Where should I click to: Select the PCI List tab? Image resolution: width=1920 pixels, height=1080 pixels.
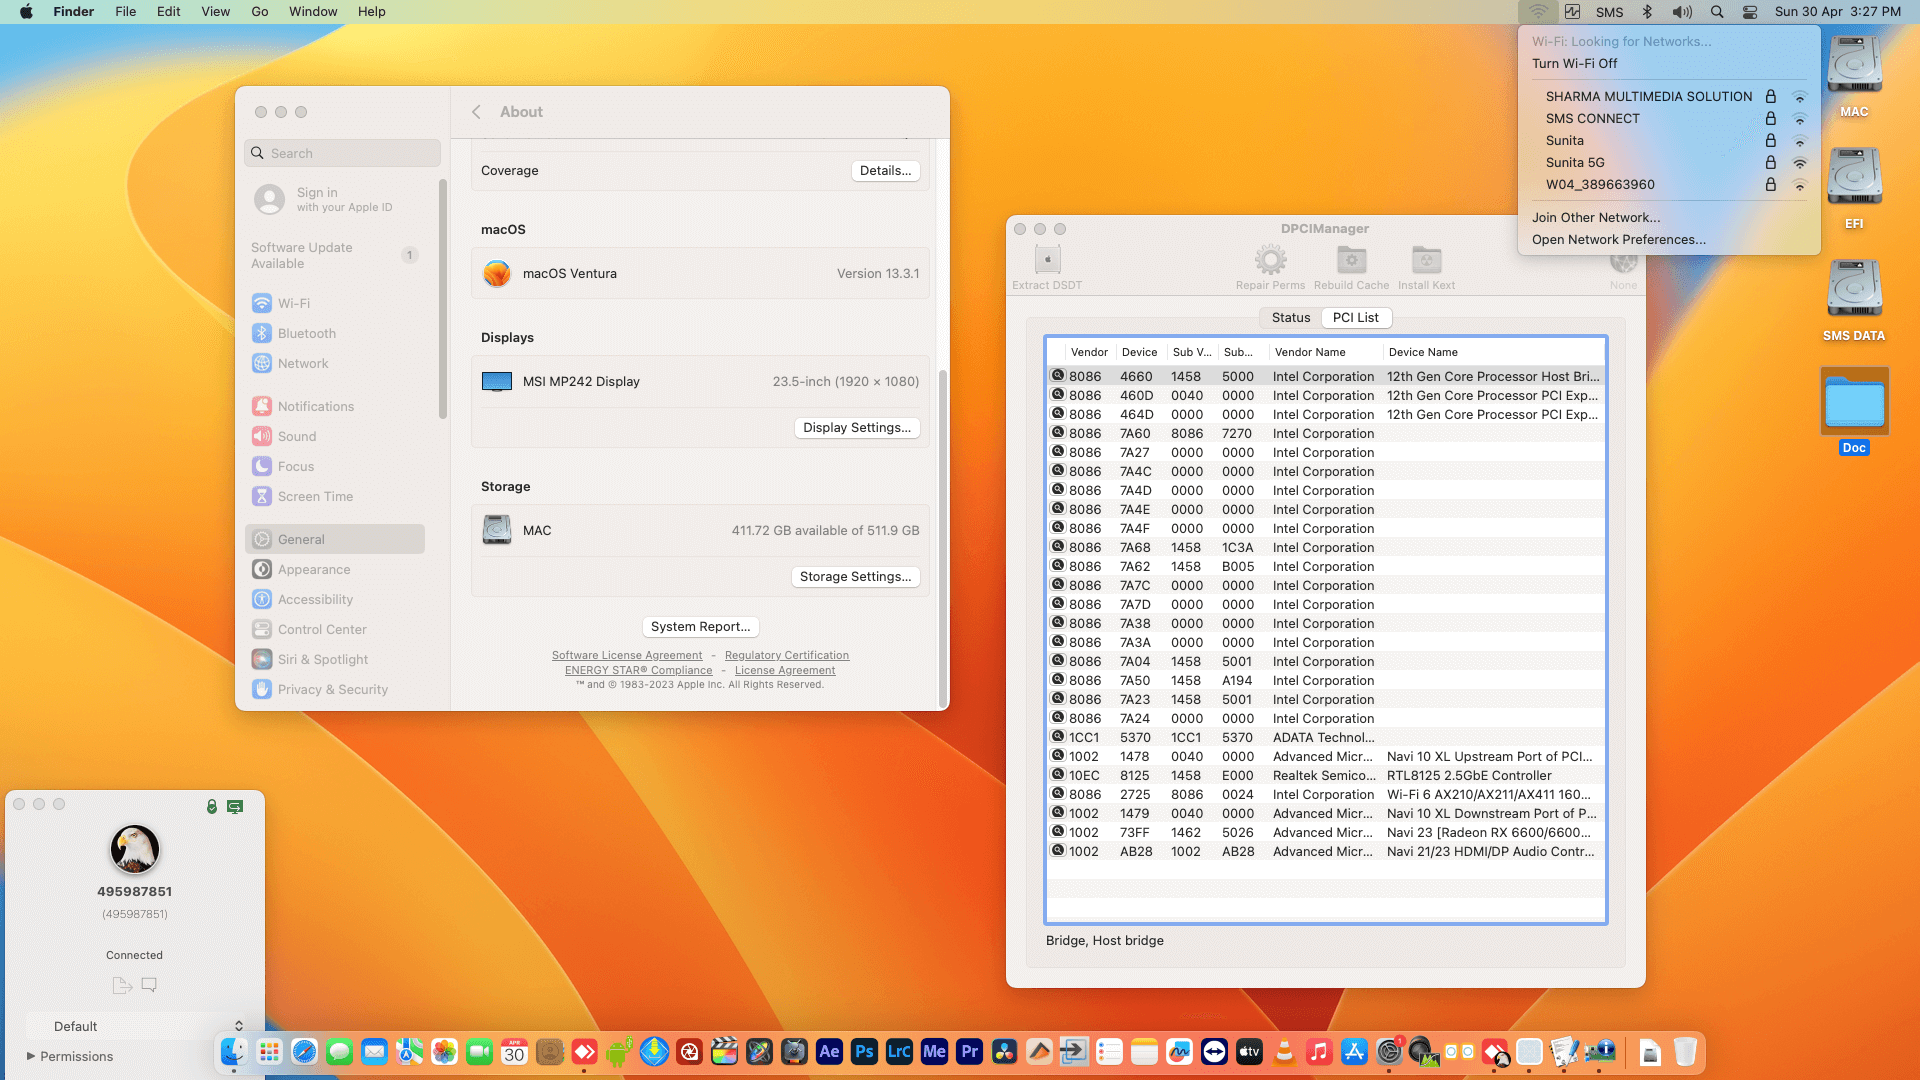tap(1355, 317)
